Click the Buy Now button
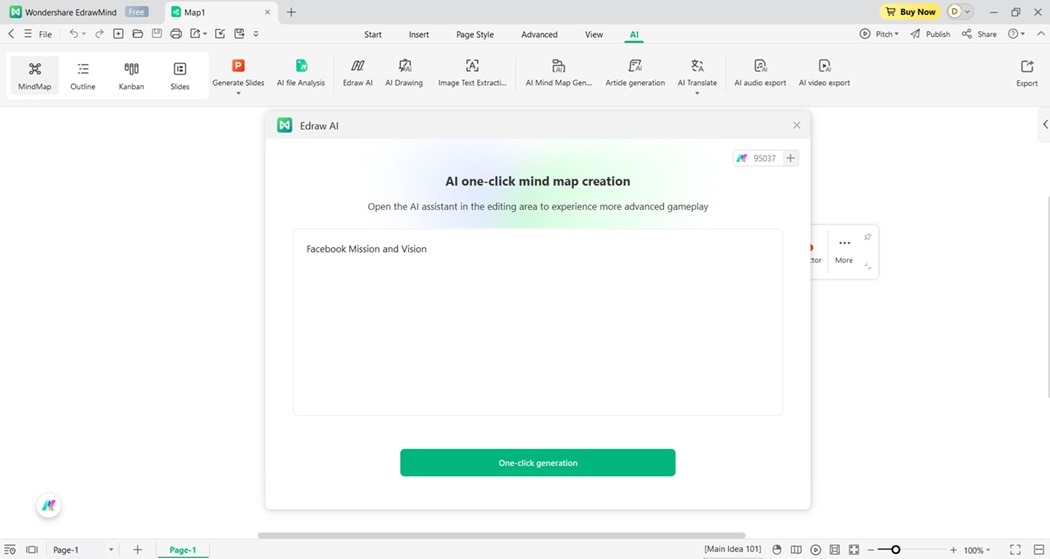This screenshot has height=559, width=1050. 911,11
